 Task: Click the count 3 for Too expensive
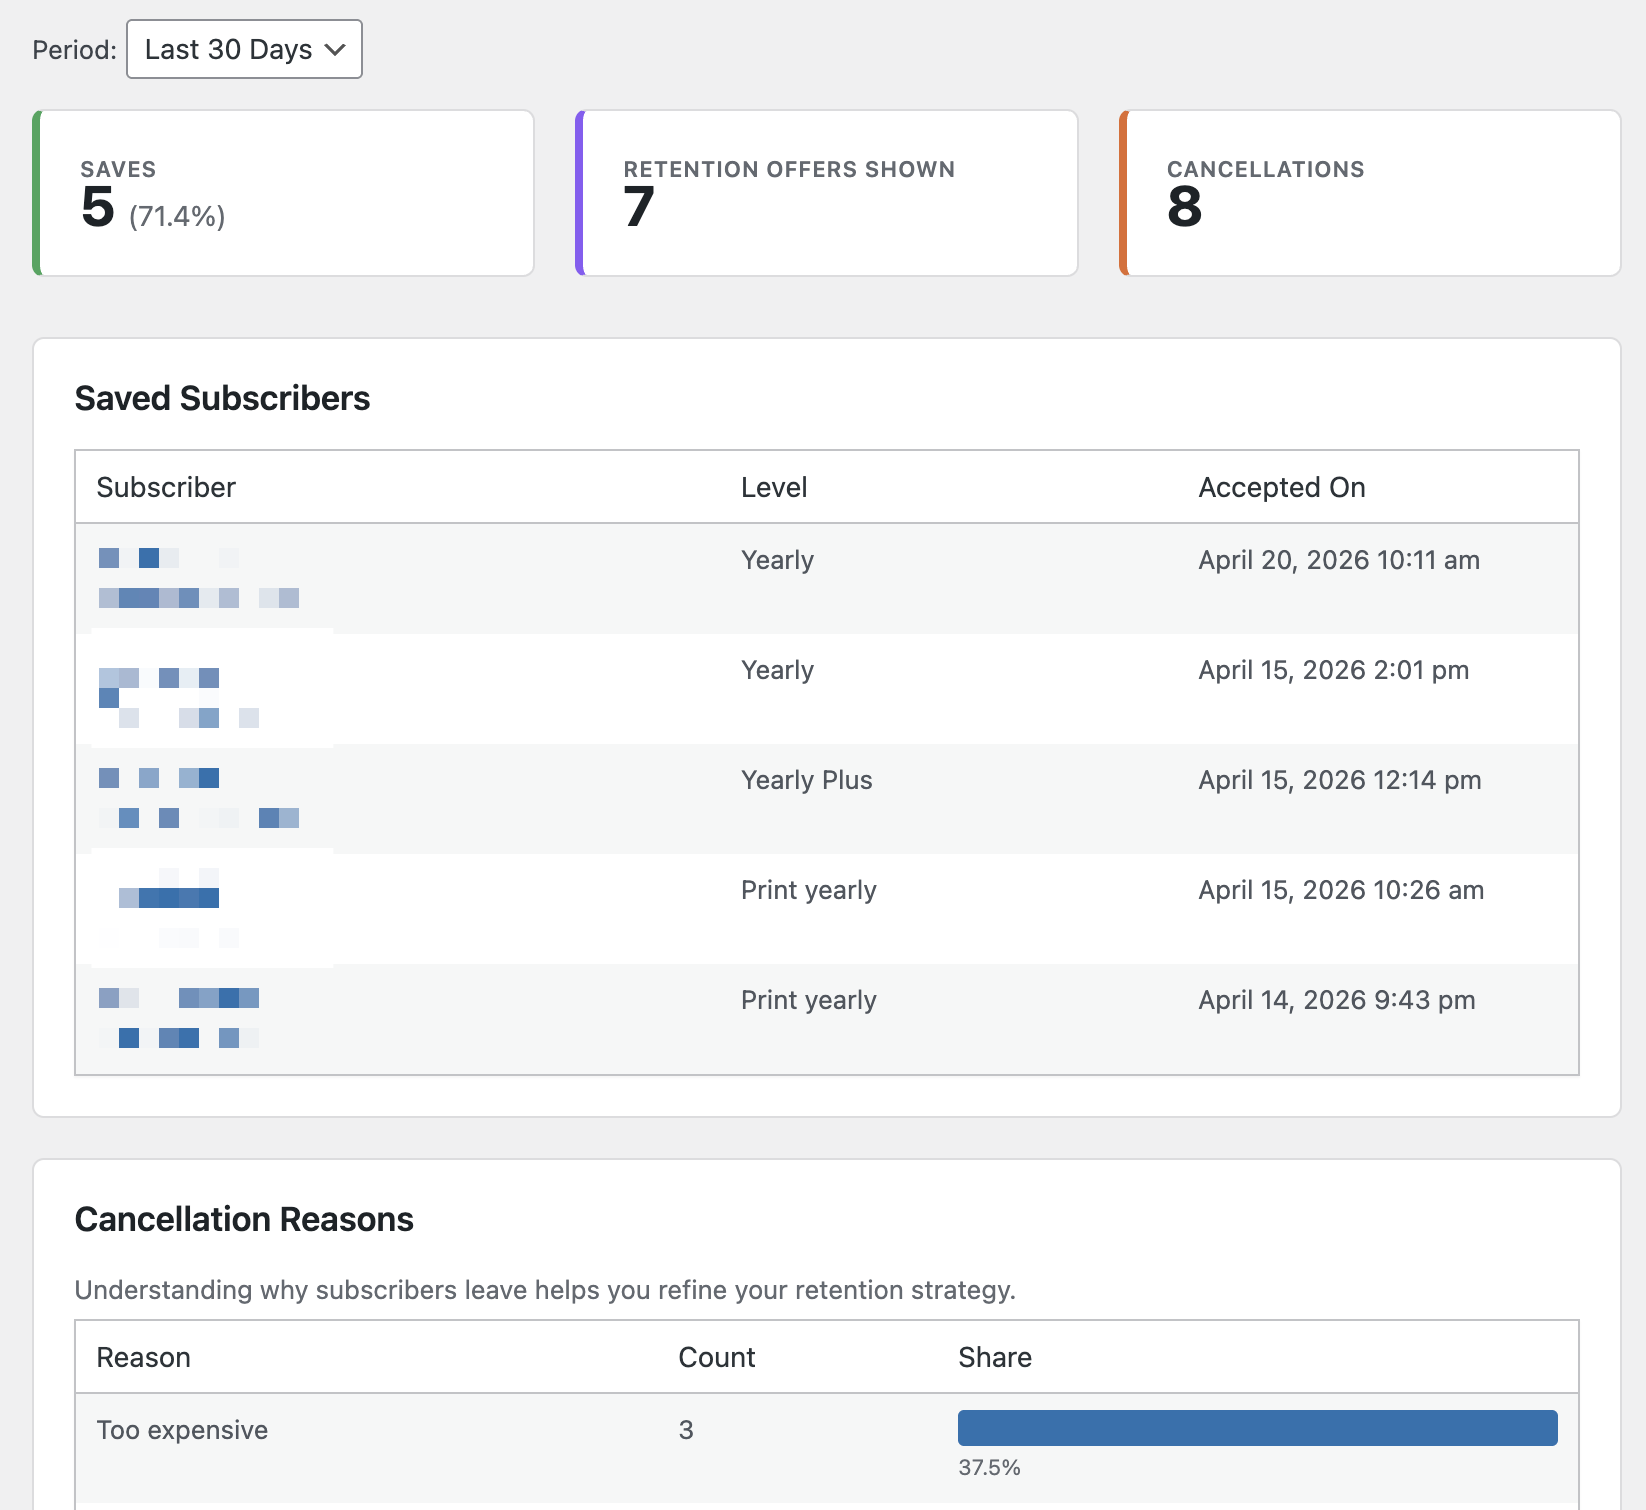coord(686,1430)
